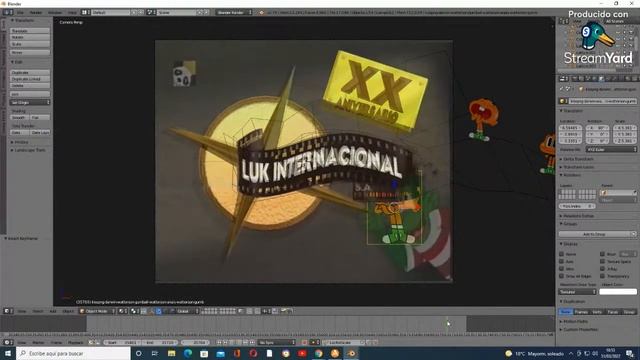Expand the Motion Paths panel
The width and height of the screenshot is (640, 360).
pyautogui.click(x=576, y=322)
